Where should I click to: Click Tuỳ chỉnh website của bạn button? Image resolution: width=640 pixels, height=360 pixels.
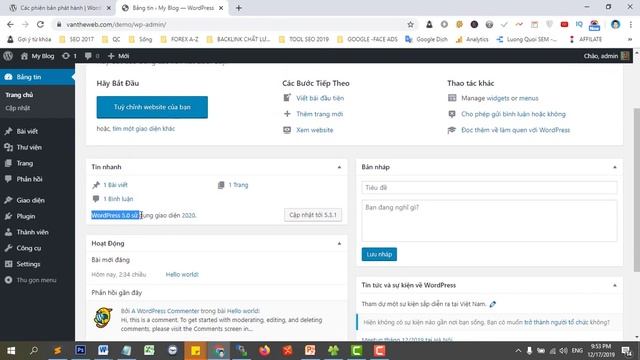click(x=152, y=107)
